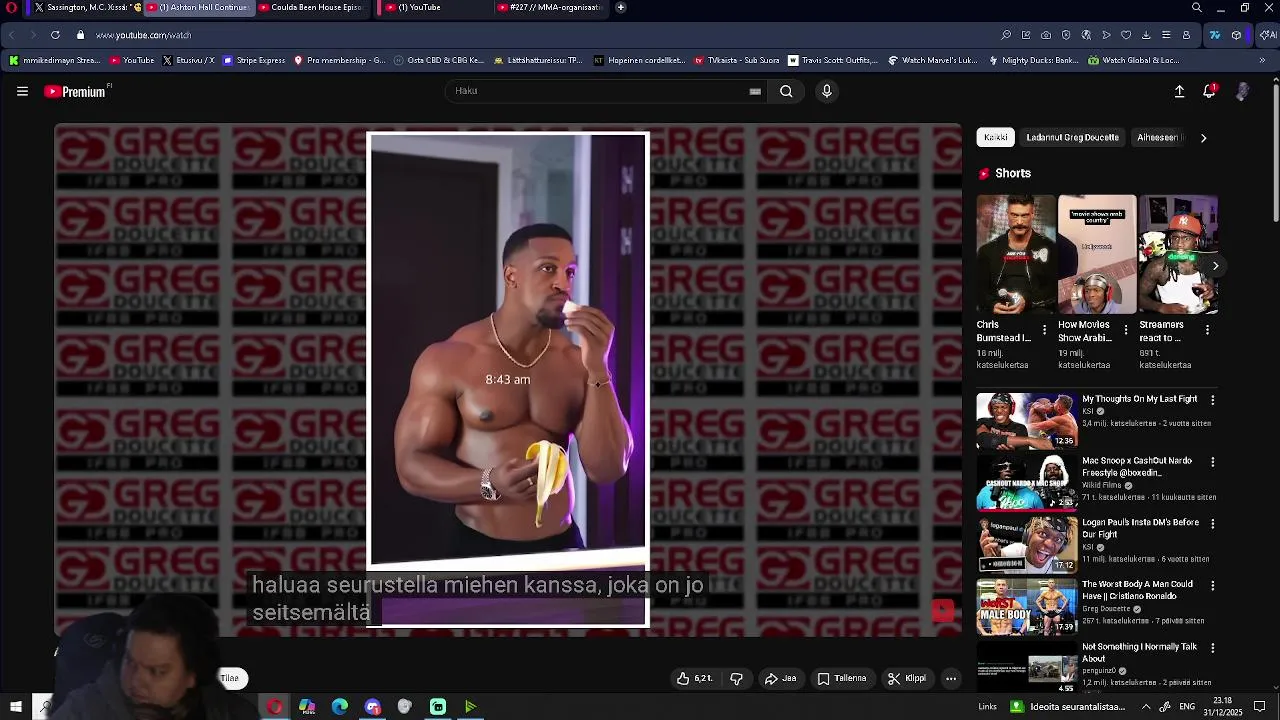Show more filter chips with right arrow
Viewport: 1280px width, 720px height.
(1203, 138)
